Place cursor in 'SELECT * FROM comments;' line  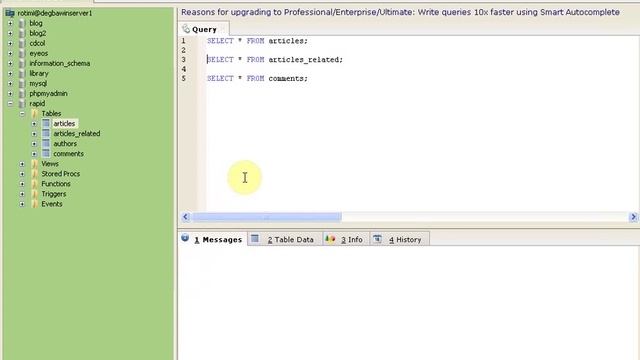[257, 78]
